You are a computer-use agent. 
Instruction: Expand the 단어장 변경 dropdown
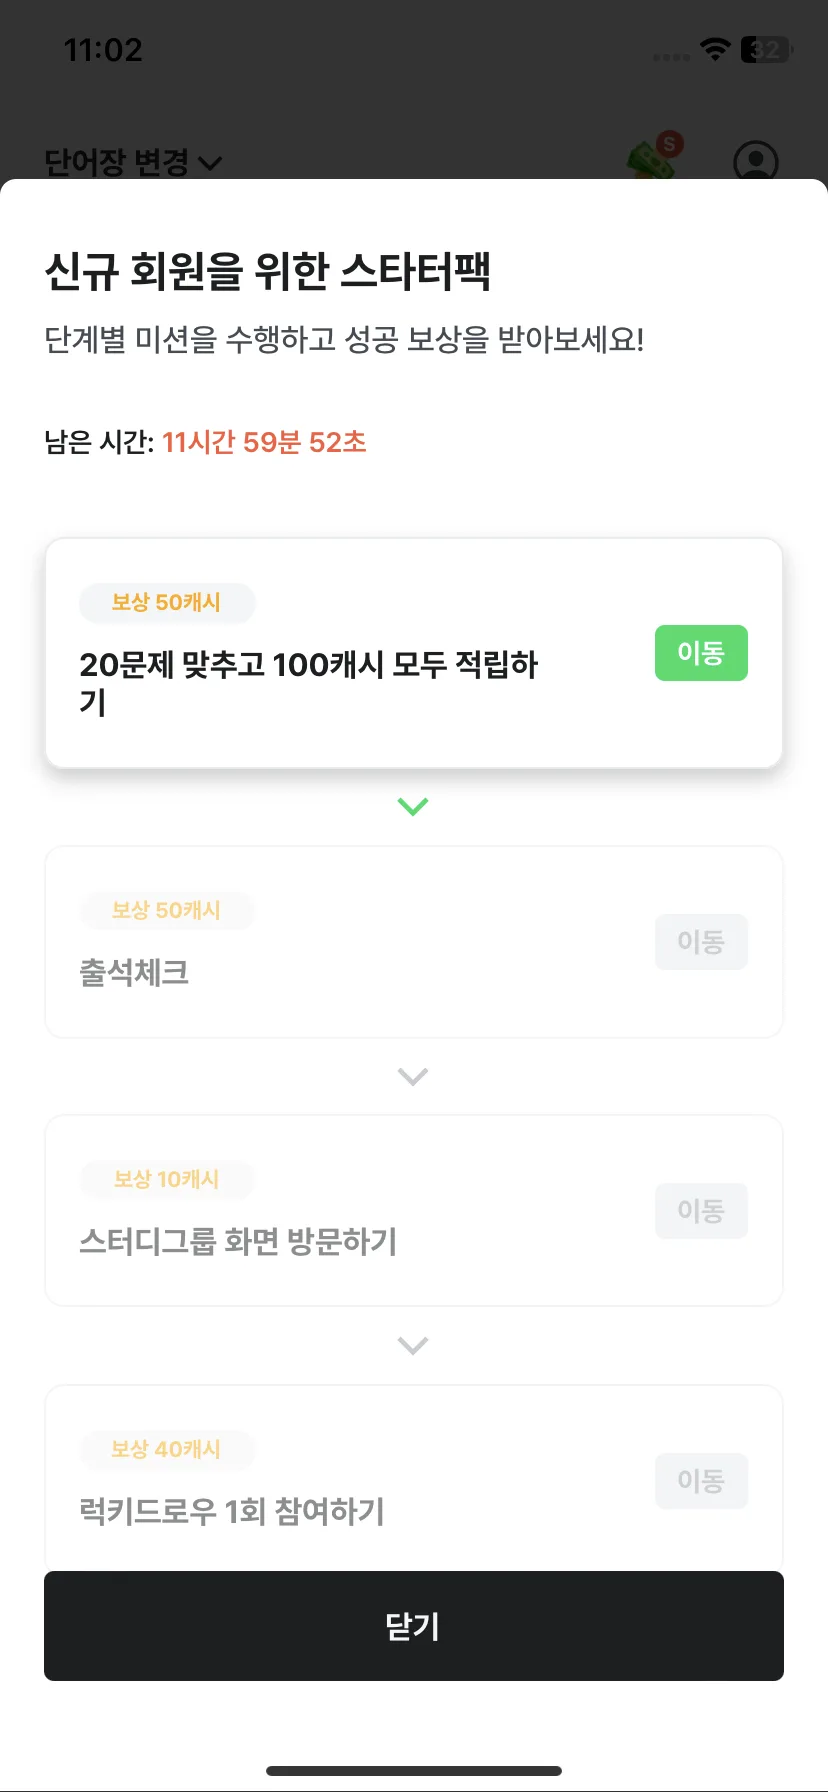tap(133, 161)
